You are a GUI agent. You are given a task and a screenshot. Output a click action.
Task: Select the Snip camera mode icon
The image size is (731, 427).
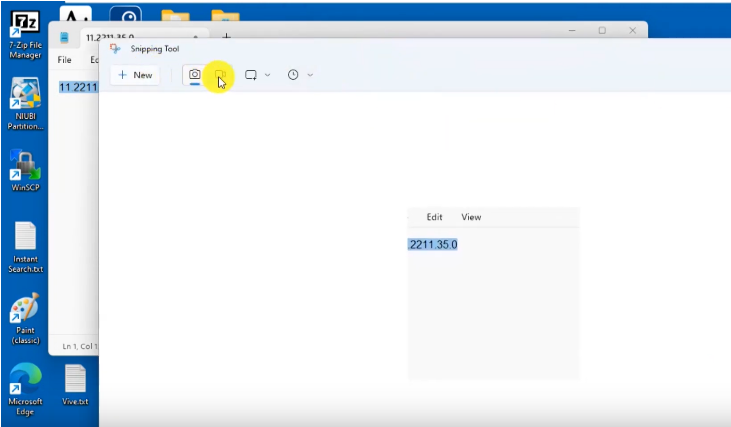click(195, 75)
